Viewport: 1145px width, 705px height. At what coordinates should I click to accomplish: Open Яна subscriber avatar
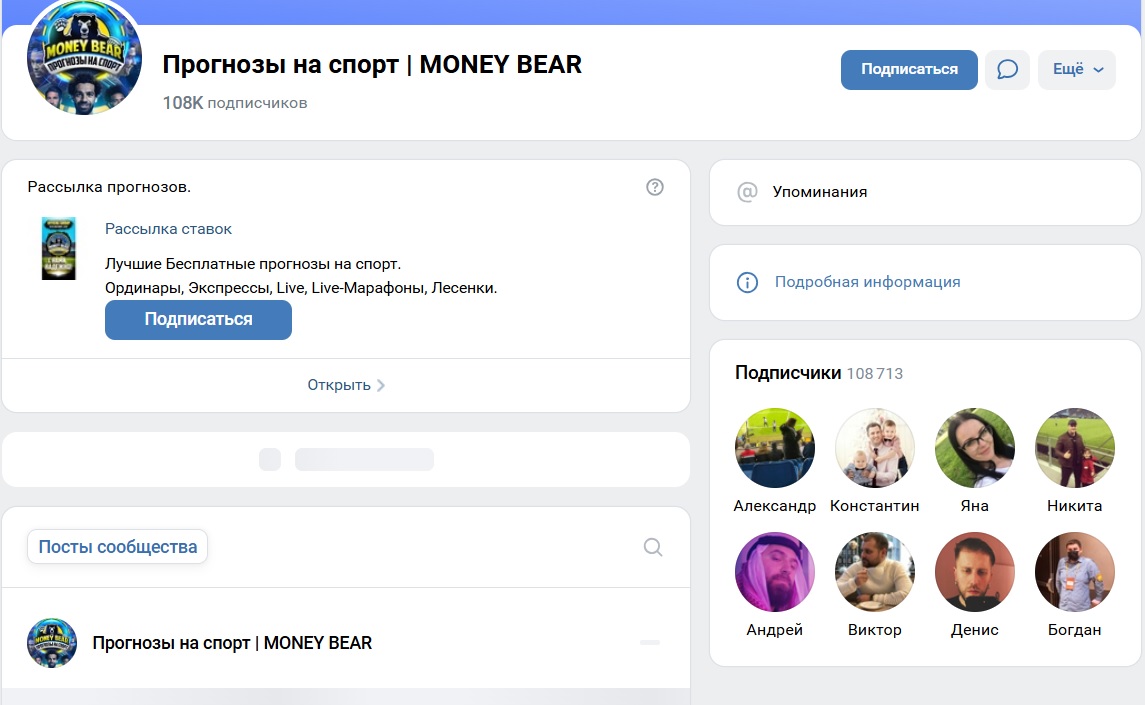point(974,448)
